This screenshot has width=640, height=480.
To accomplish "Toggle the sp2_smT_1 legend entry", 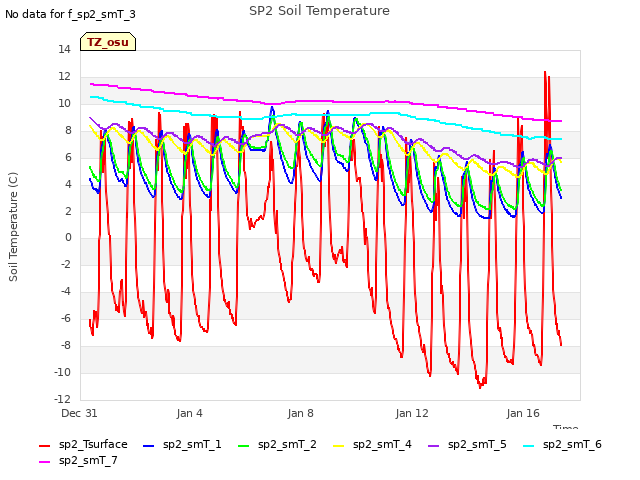I will [x=182, y=444].
